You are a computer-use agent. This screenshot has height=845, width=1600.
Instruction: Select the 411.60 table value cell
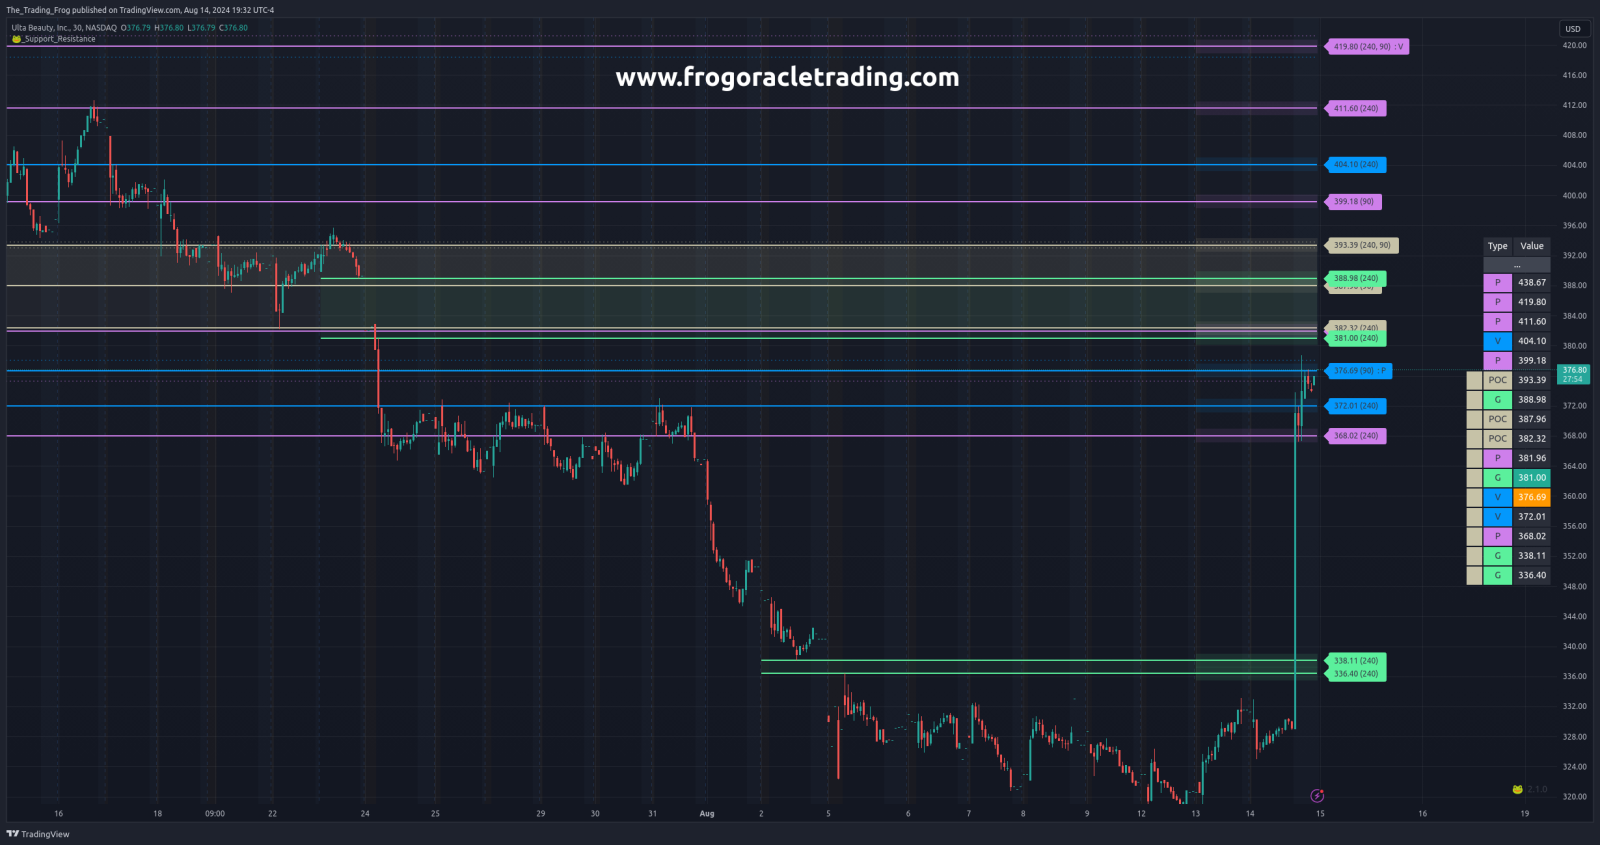tap(1532, 322)
